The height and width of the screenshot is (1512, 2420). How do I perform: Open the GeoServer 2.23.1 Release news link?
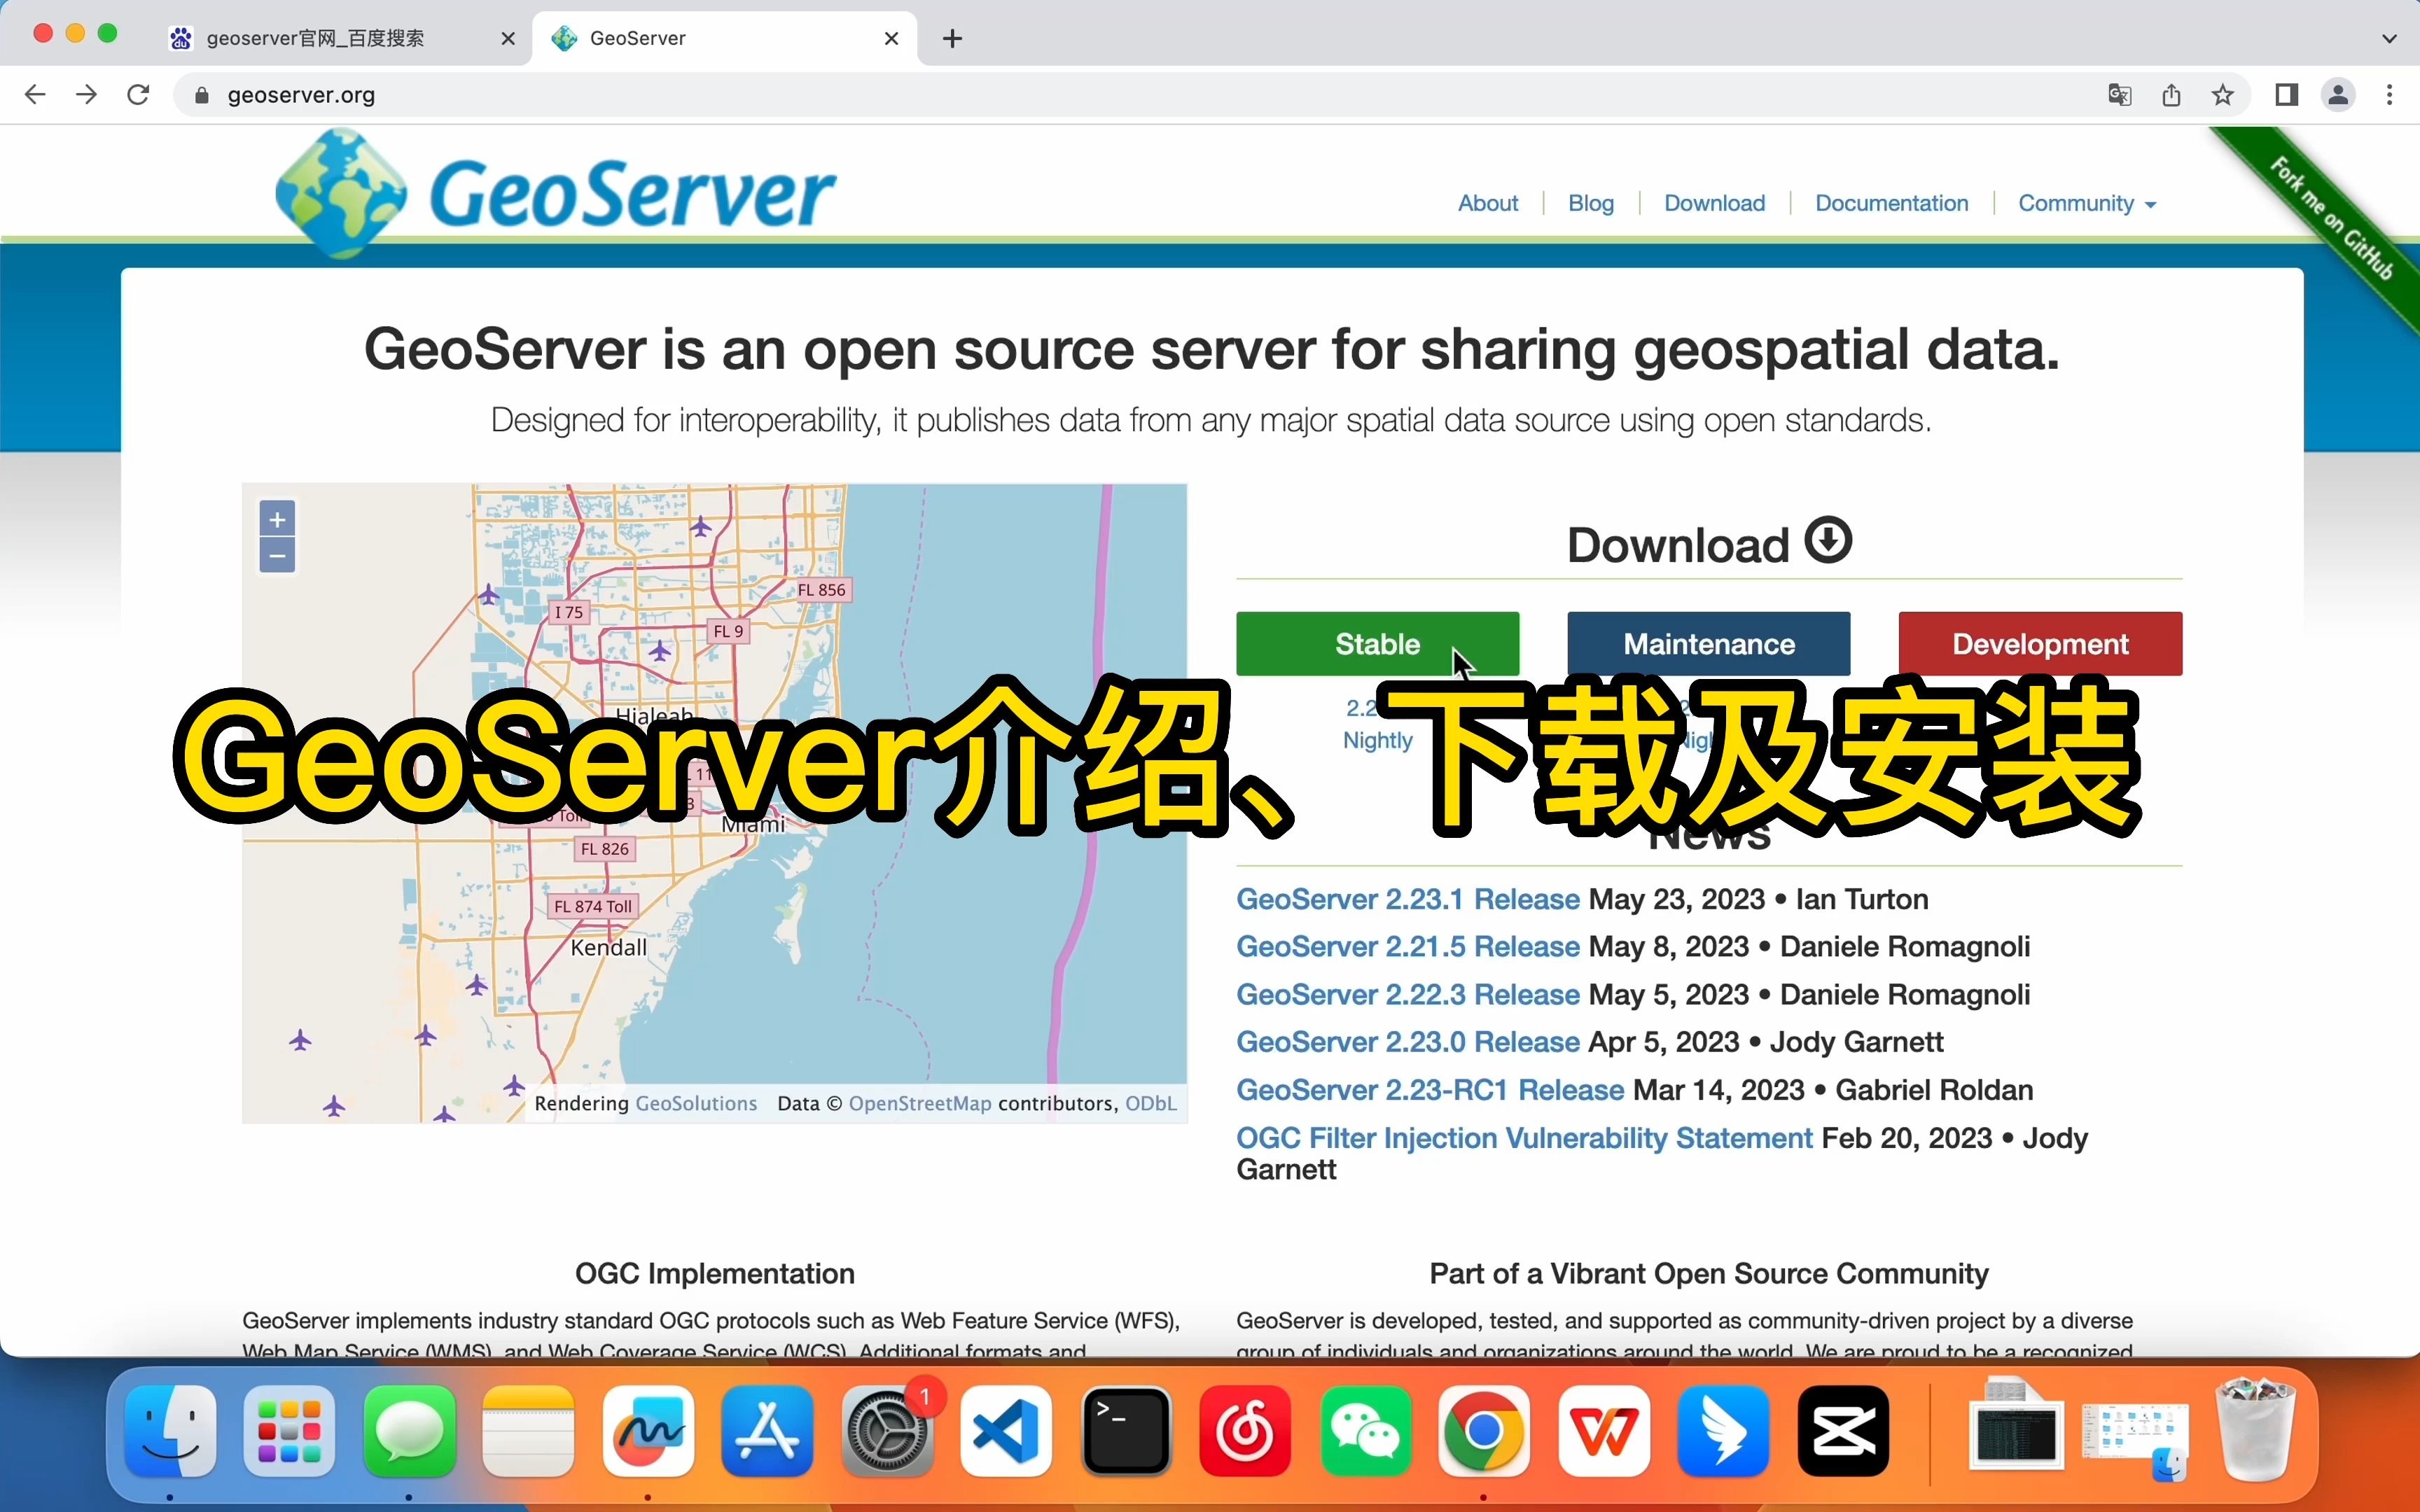(x=1407, y=899)
